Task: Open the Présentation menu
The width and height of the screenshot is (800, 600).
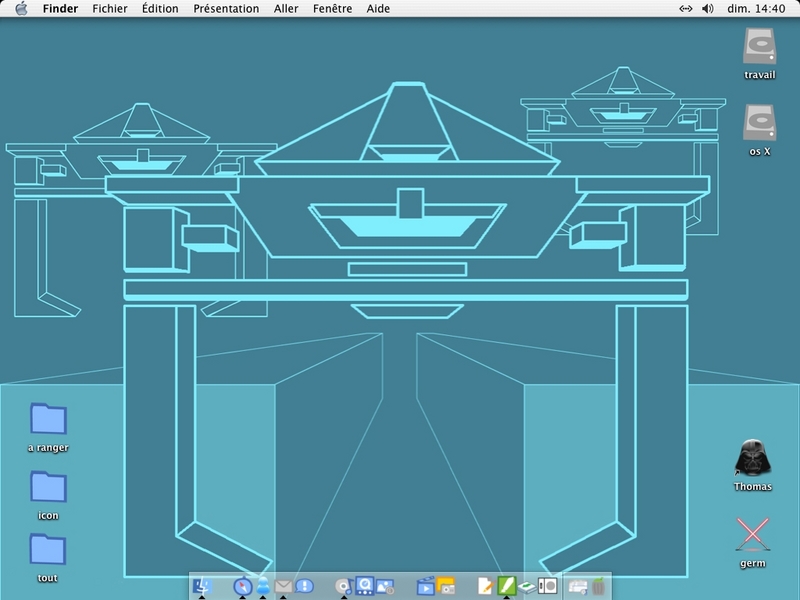Action: [226, 9]
